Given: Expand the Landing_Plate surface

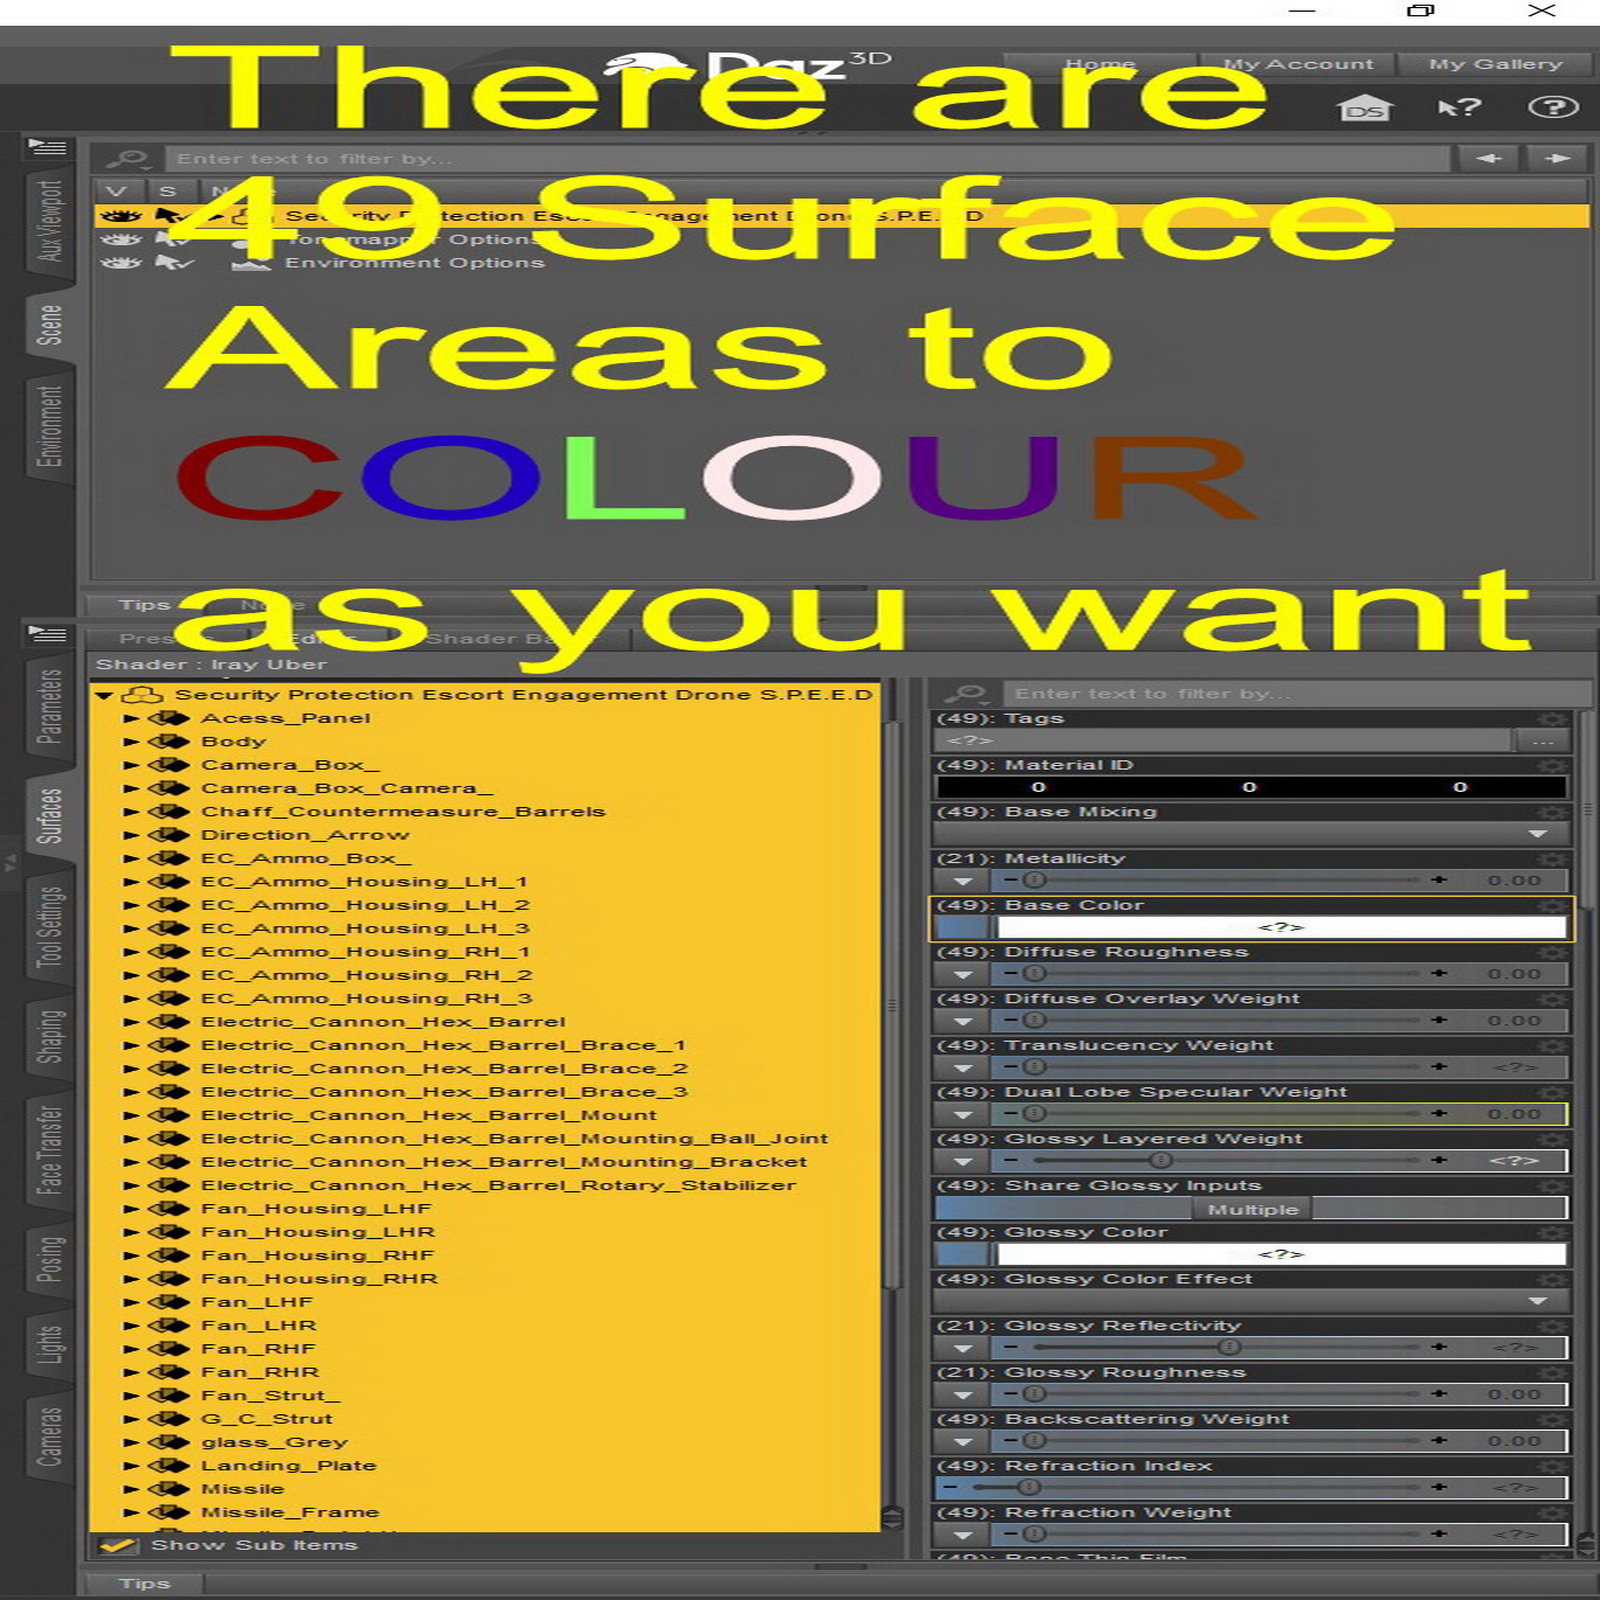Looking at the screenshot, I should [x=130, y=1466].
